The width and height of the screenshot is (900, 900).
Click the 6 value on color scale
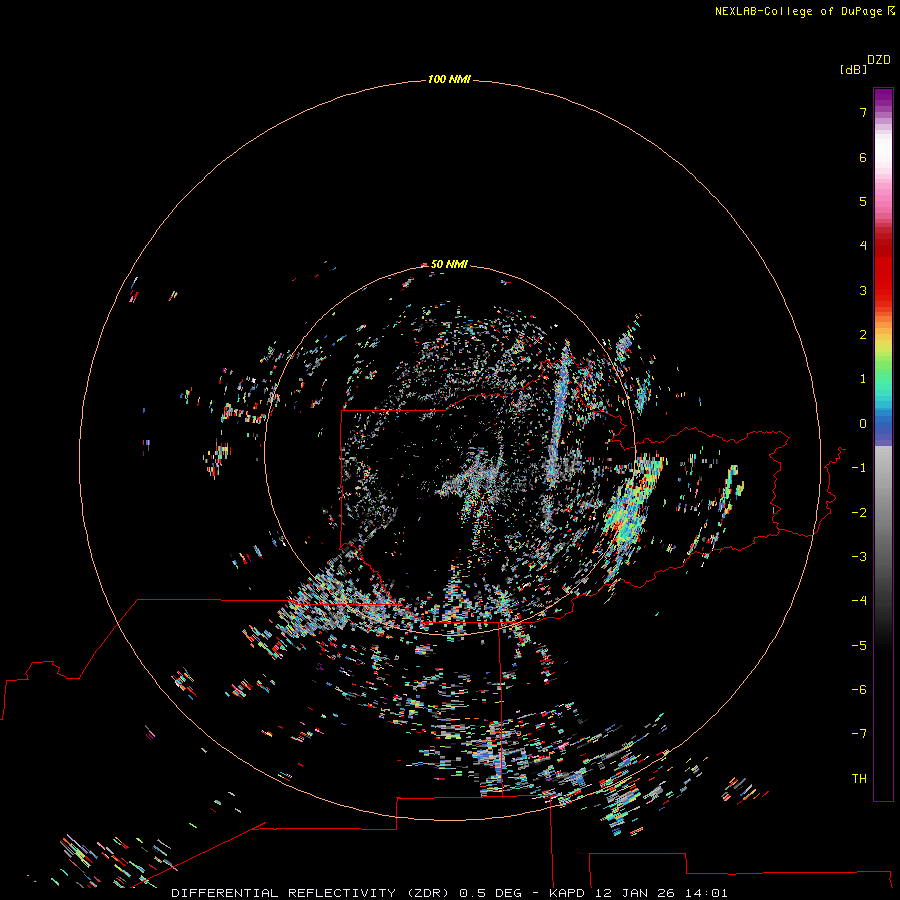pos(863,157)
